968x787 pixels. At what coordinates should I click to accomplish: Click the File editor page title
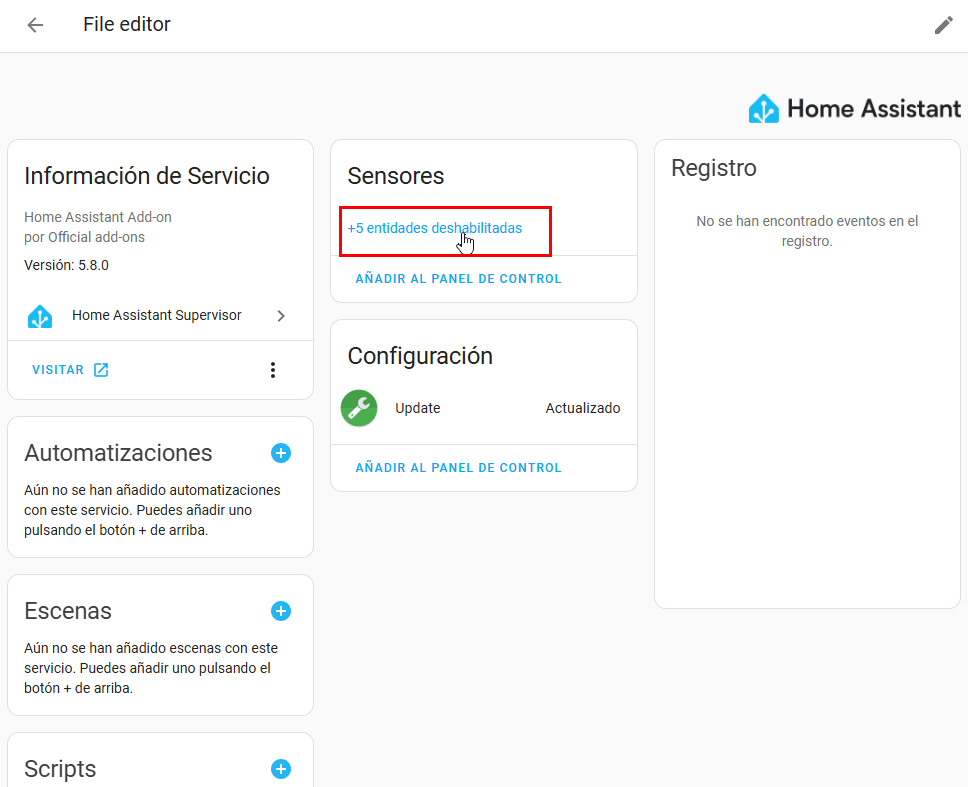(127, 25)
